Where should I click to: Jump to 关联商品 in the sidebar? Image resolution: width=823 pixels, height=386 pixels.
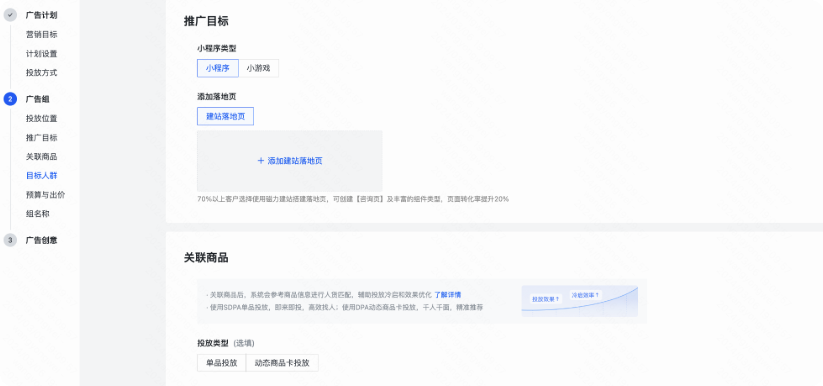point(41,157)
